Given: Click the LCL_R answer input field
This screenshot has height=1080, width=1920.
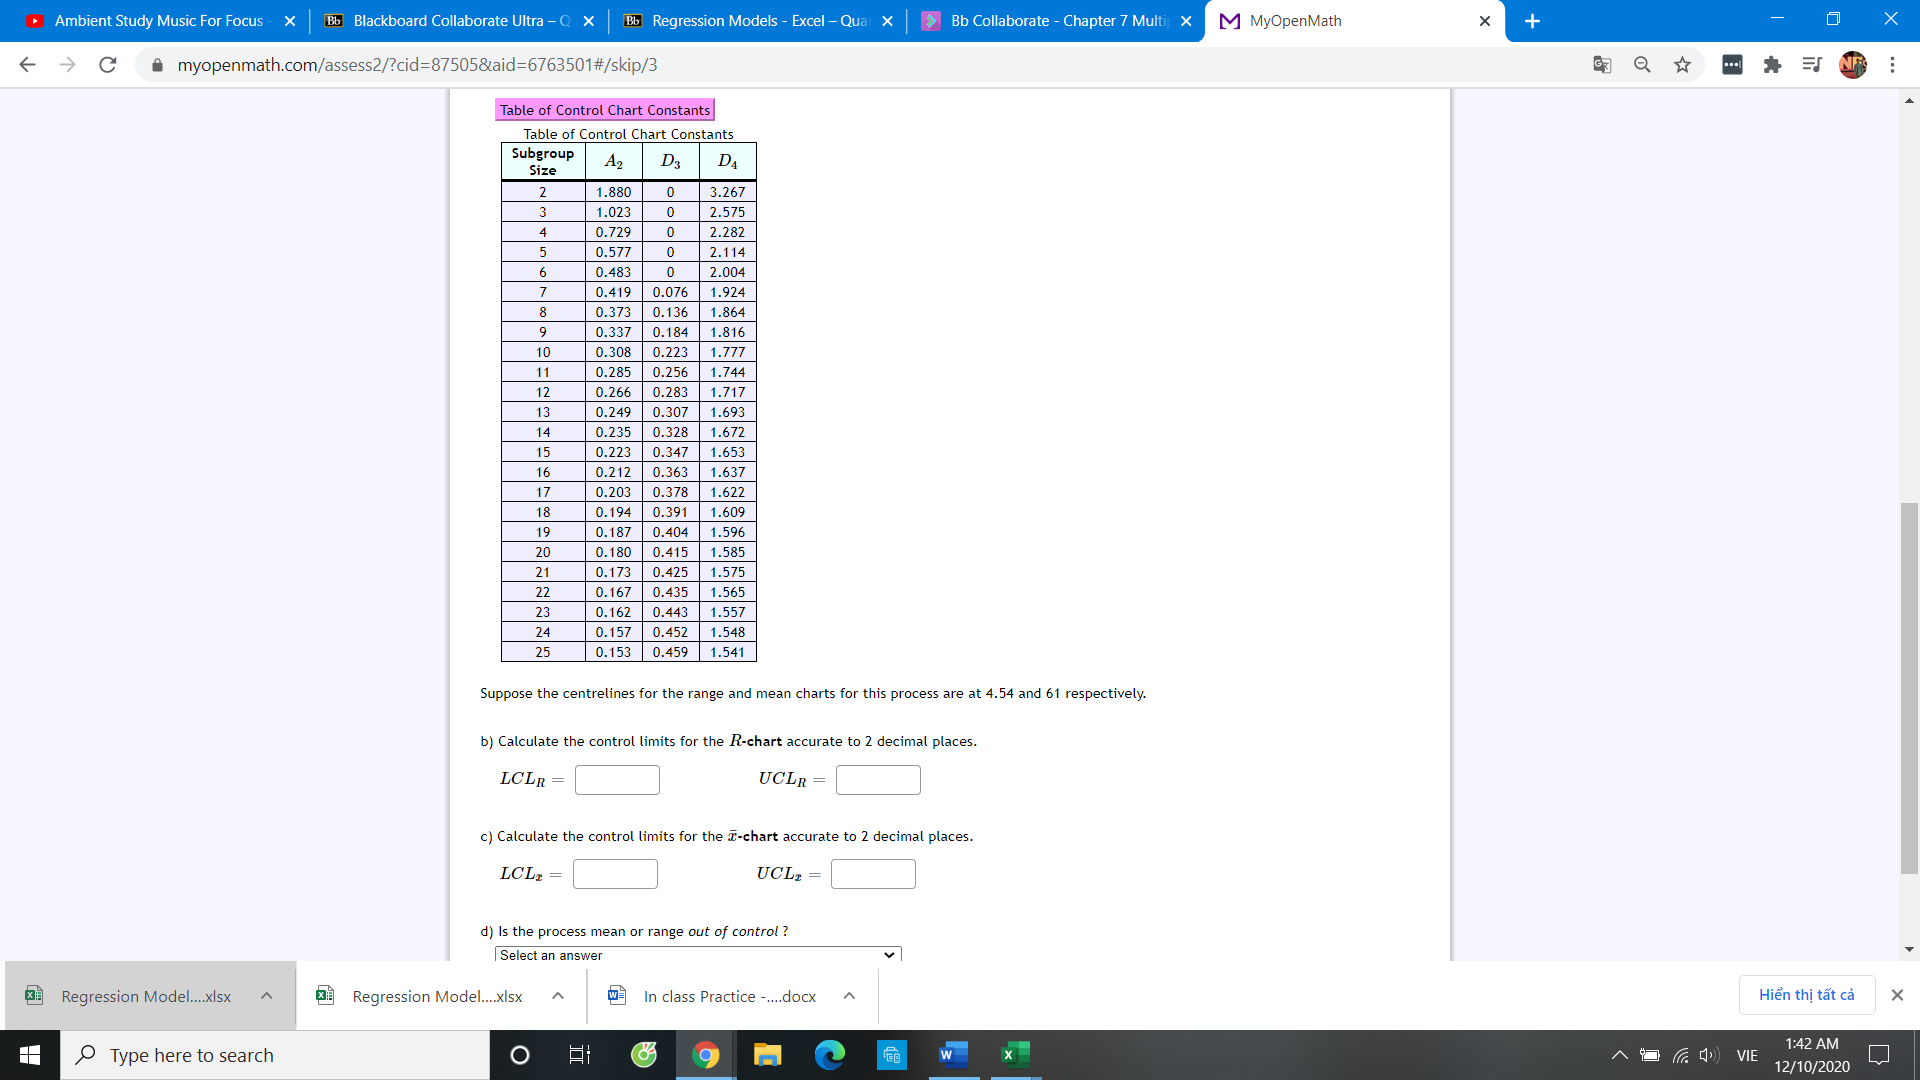Looking at the screenshot, I should [617, 779].
